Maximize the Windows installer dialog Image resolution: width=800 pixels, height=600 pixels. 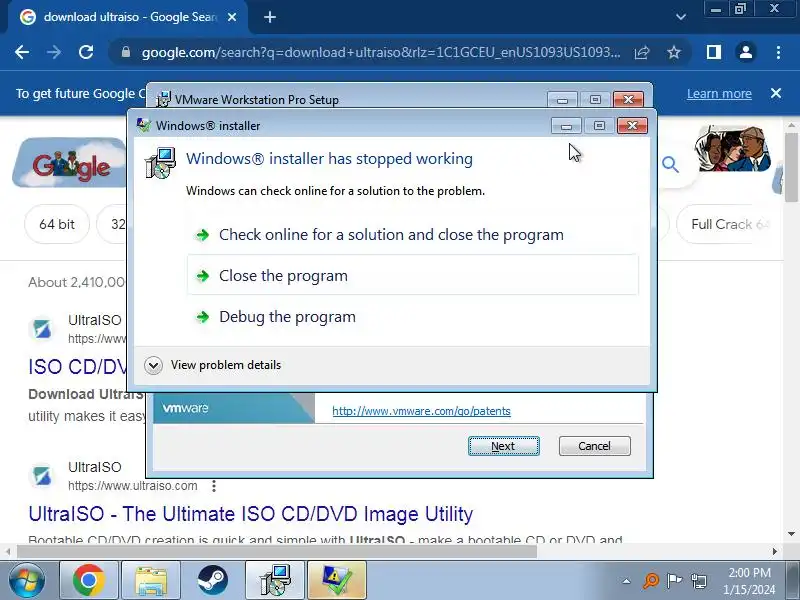[x=599, y=126]
